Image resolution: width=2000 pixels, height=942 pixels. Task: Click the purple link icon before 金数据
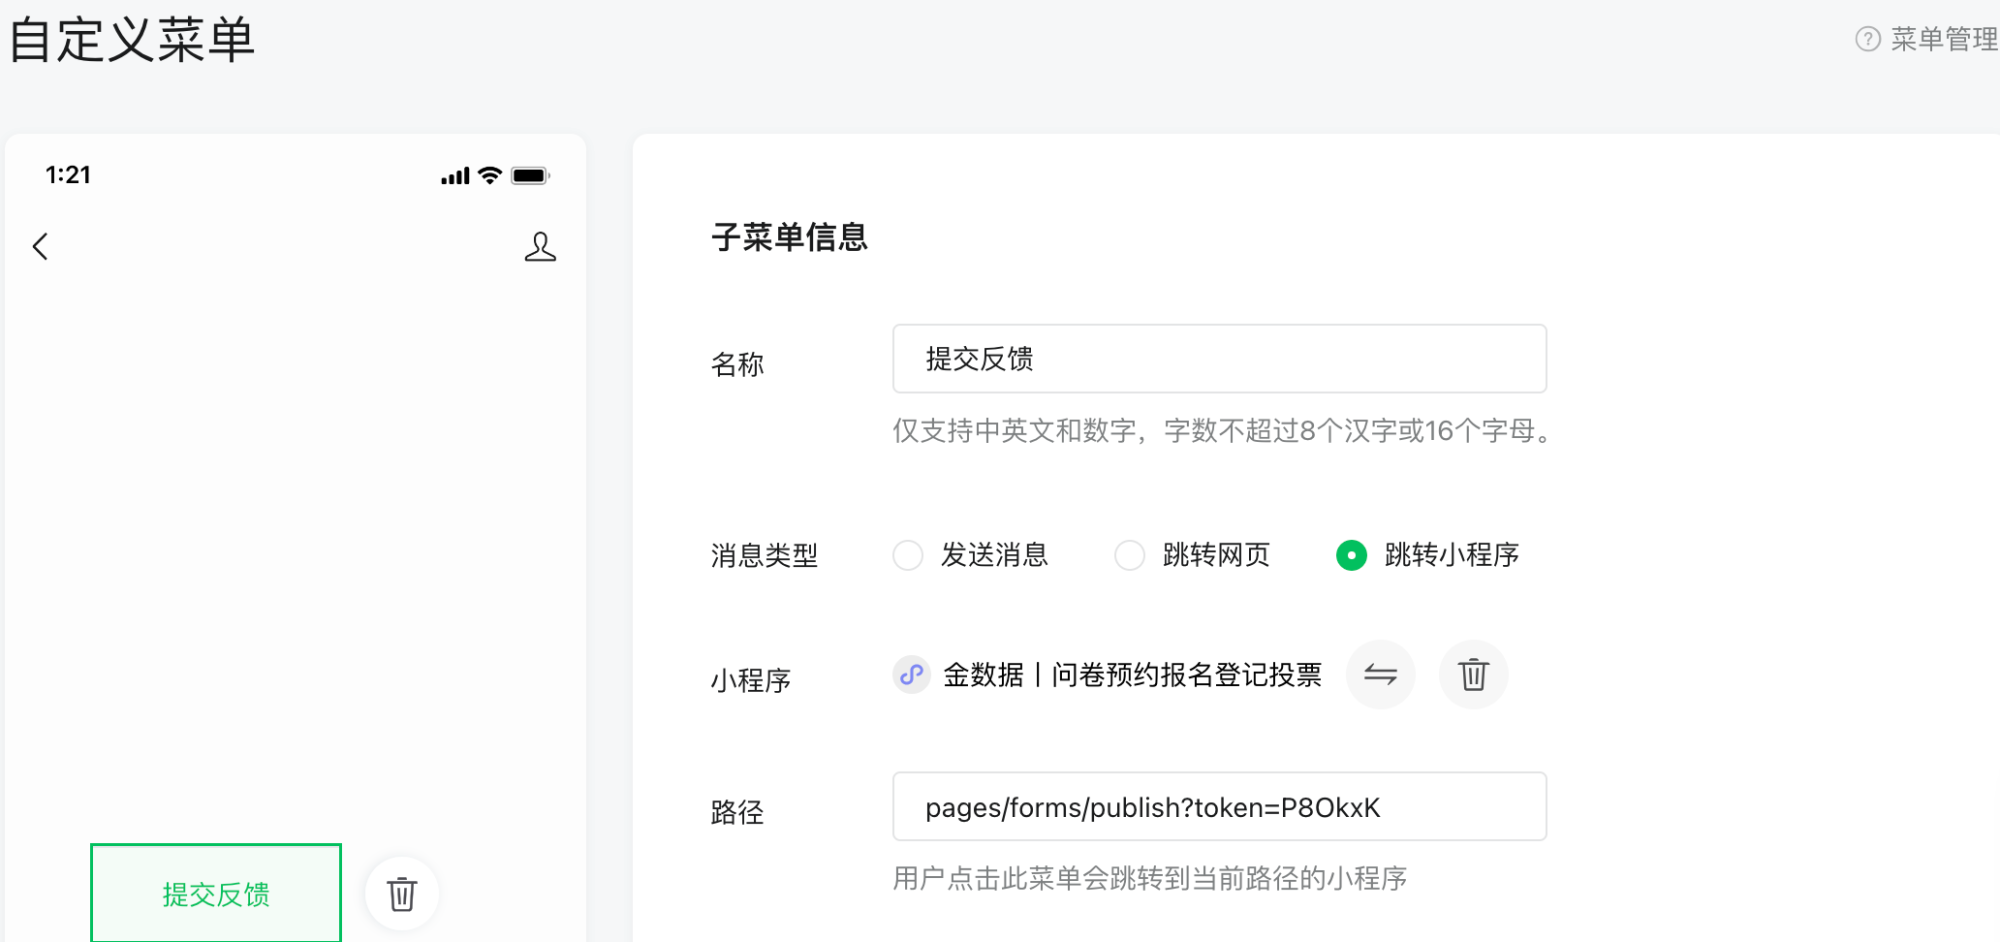(911, 675)
